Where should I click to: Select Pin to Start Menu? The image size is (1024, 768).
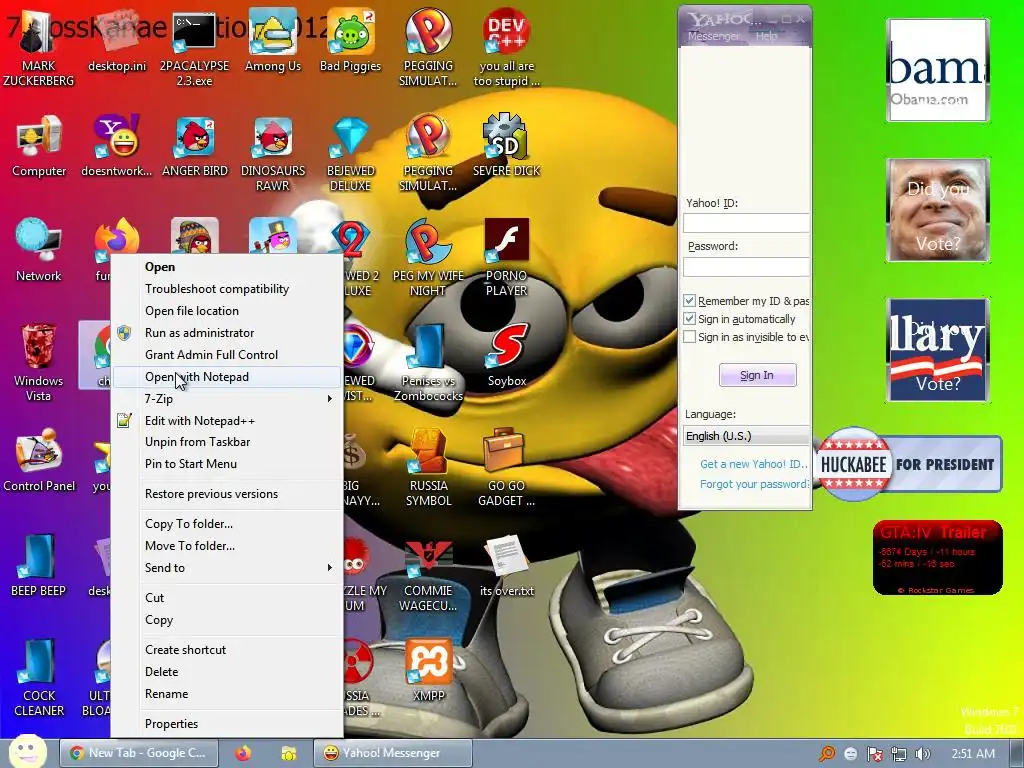[227, 464]
